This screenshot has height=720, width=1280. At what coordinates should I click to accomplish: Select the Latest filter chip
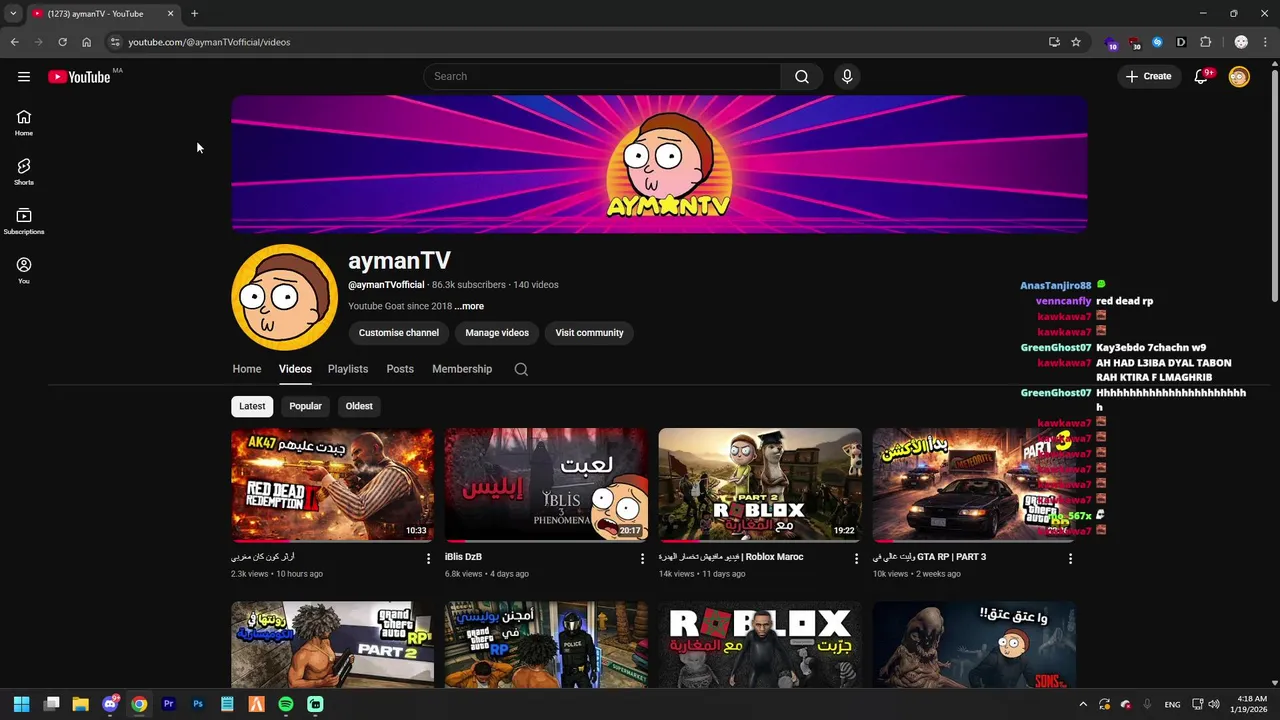252,406
